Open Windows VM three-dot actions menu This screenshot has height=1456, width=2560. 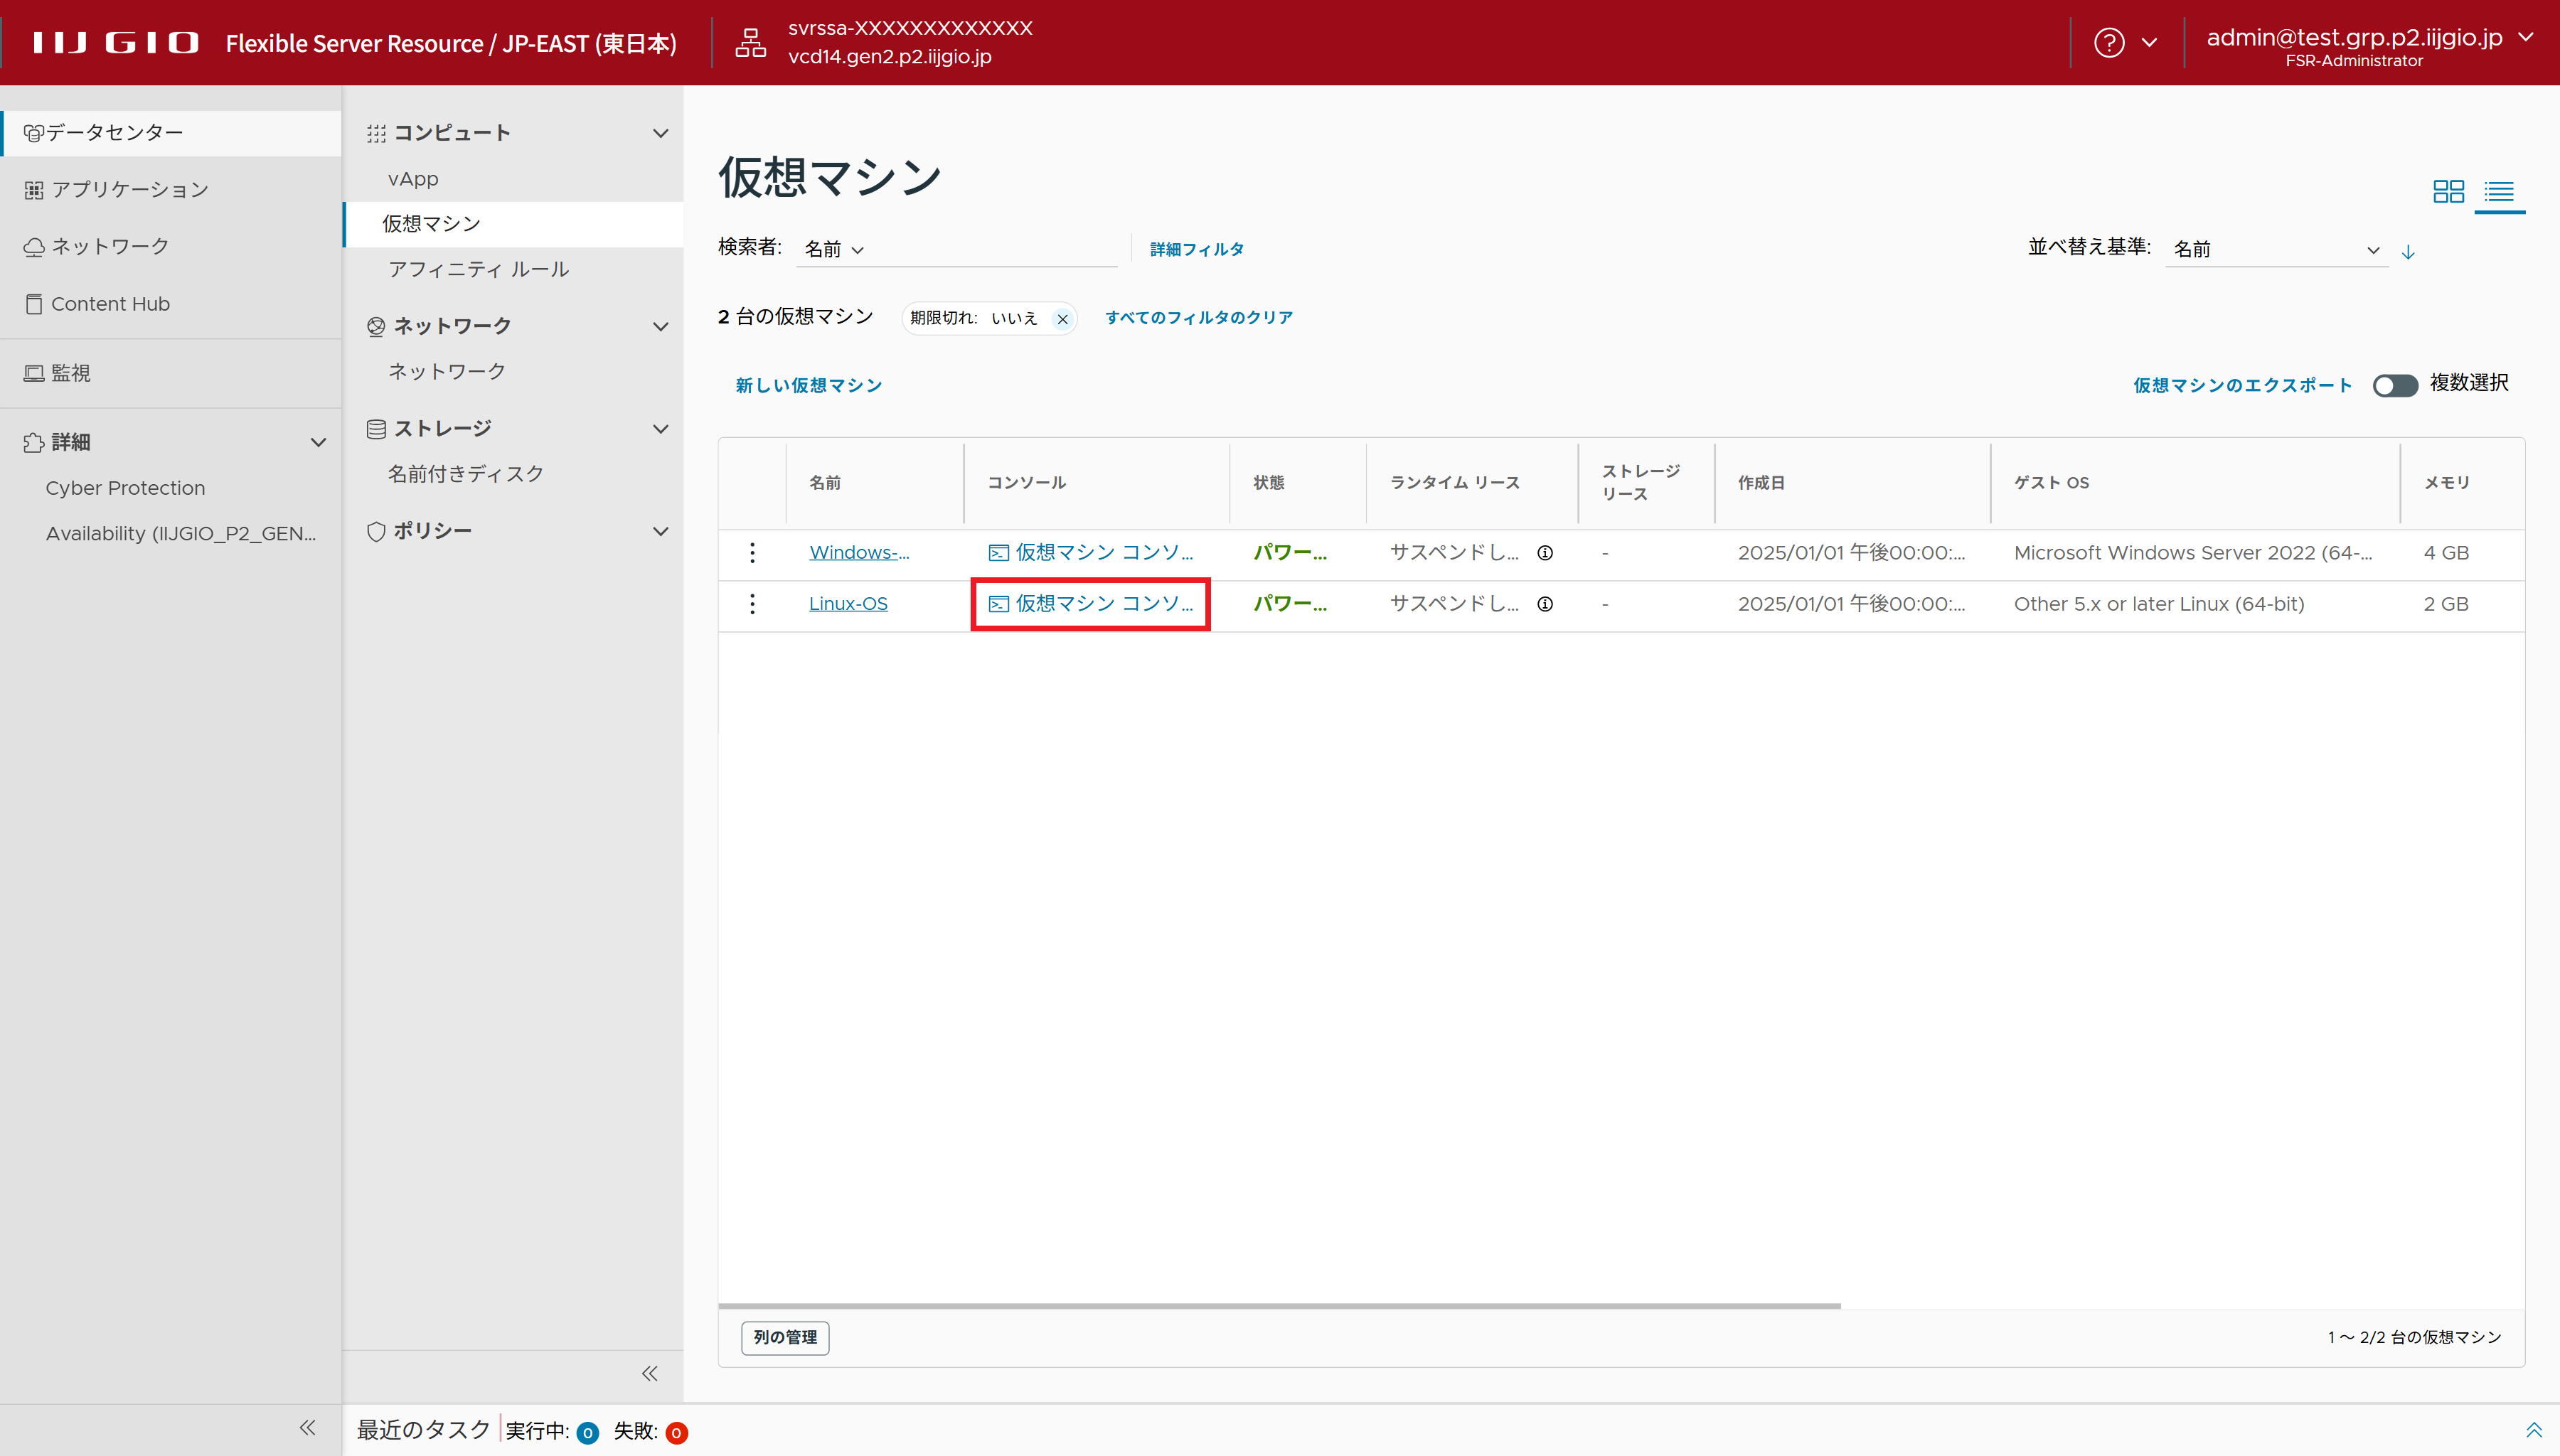[752, 553]
